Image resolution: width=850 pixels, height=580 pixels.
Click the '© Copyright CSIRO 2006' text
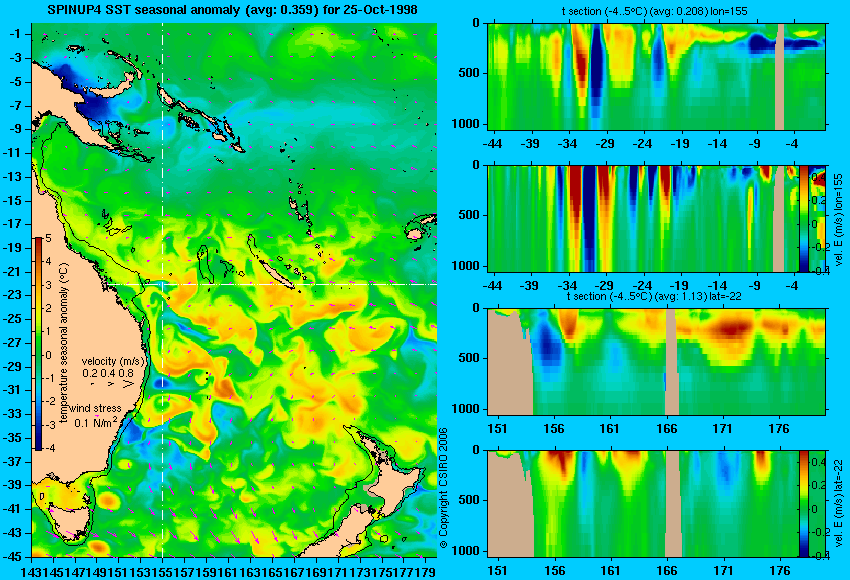pyautogui.click(x=443, y=488)
